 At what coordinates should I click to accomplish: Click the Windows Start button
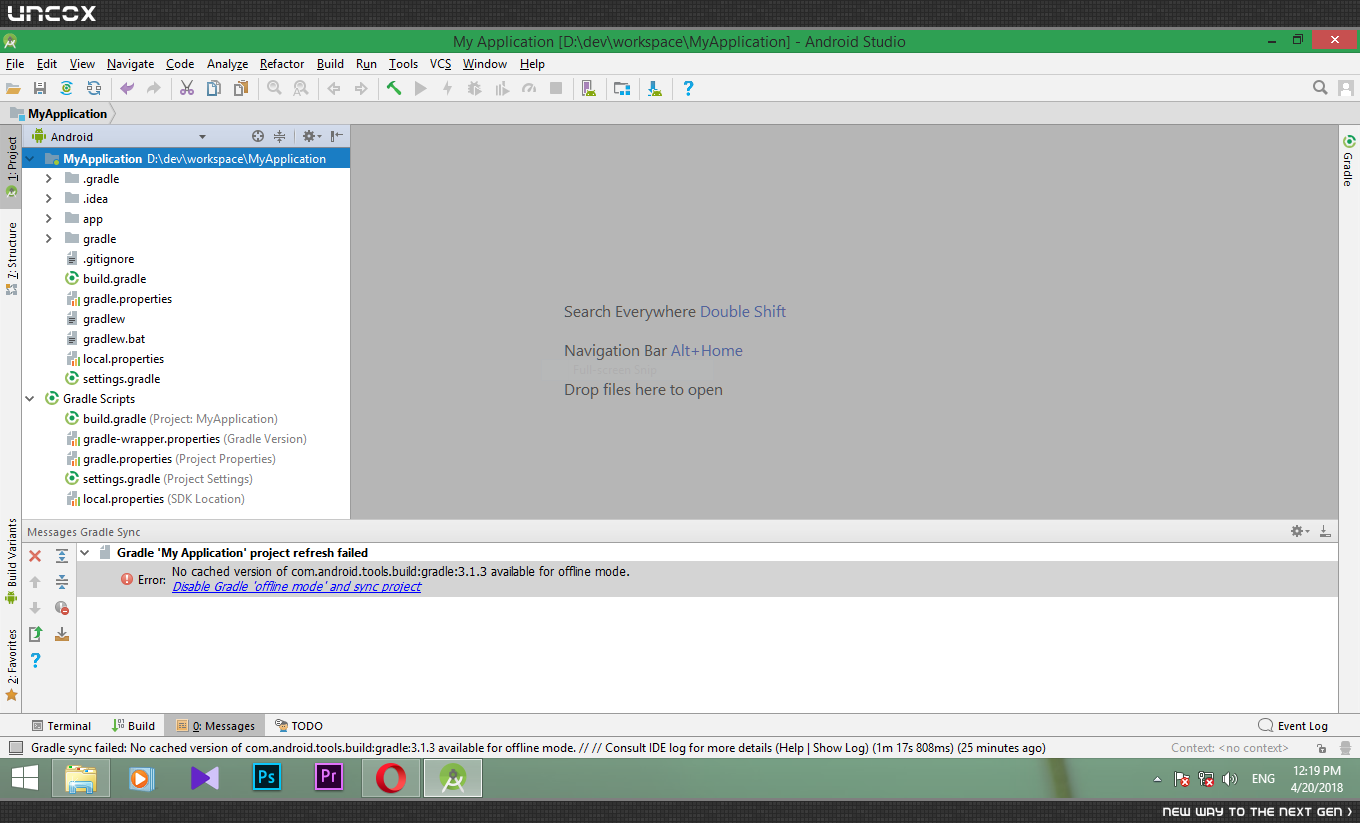click(25, 778)
